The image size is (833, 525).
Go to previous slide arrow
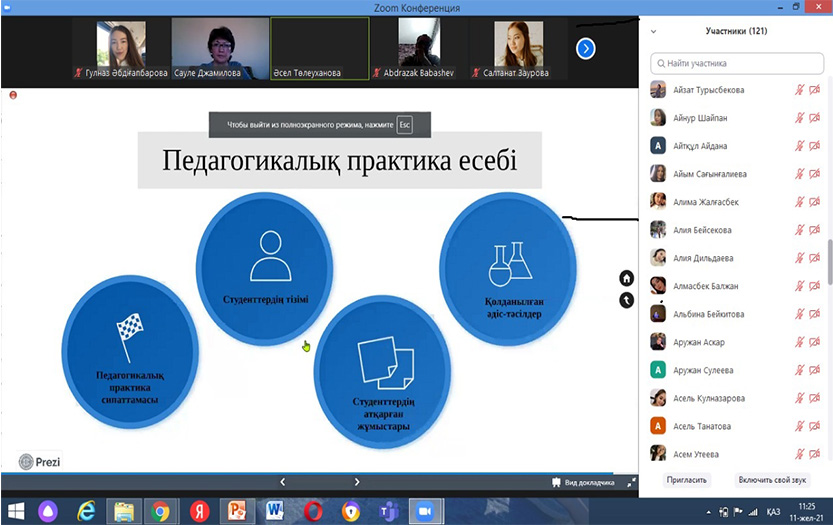tap(282, 482)
